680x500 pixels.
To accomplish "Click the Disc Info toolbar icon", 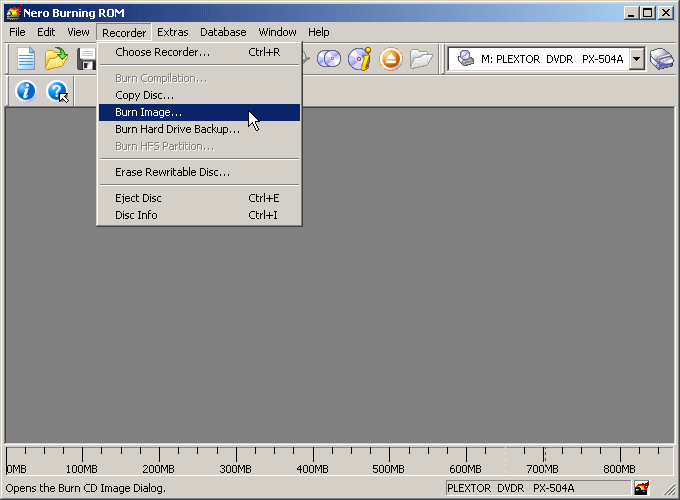I will pyautogui.click(x=360, y=59).
